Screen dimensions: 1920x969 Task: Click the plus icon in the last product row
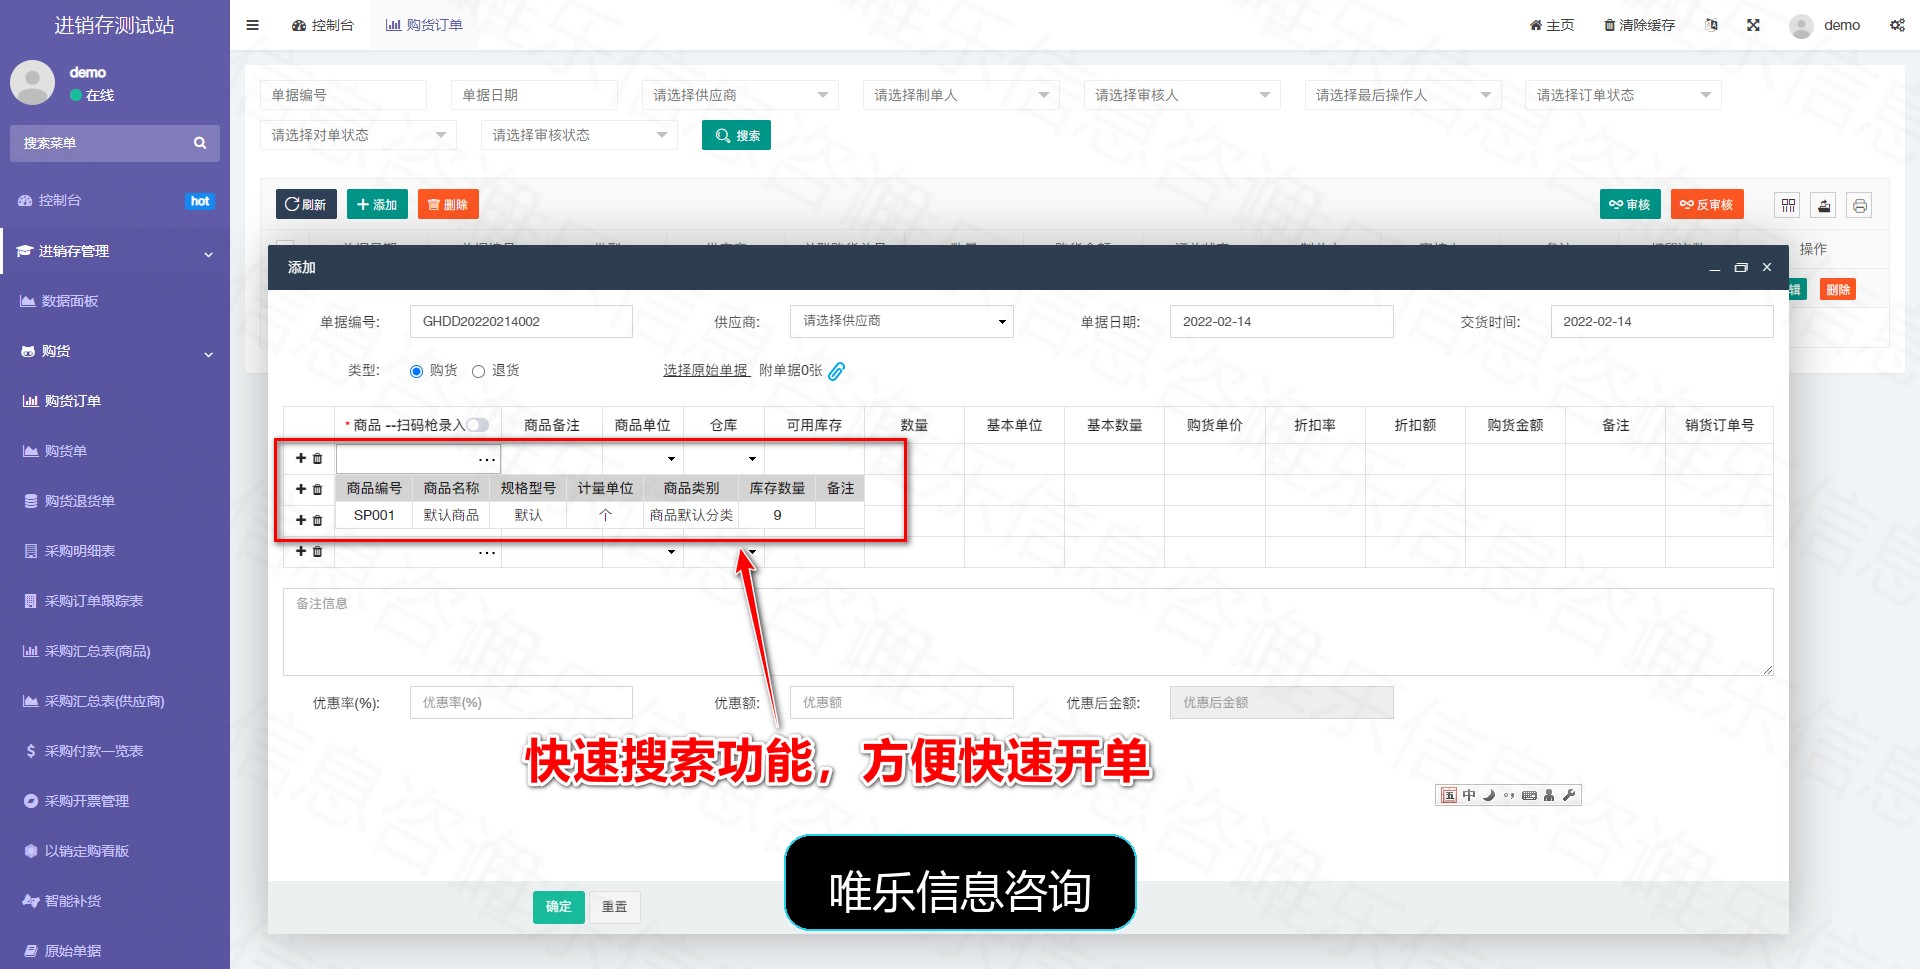pos(301,551)
